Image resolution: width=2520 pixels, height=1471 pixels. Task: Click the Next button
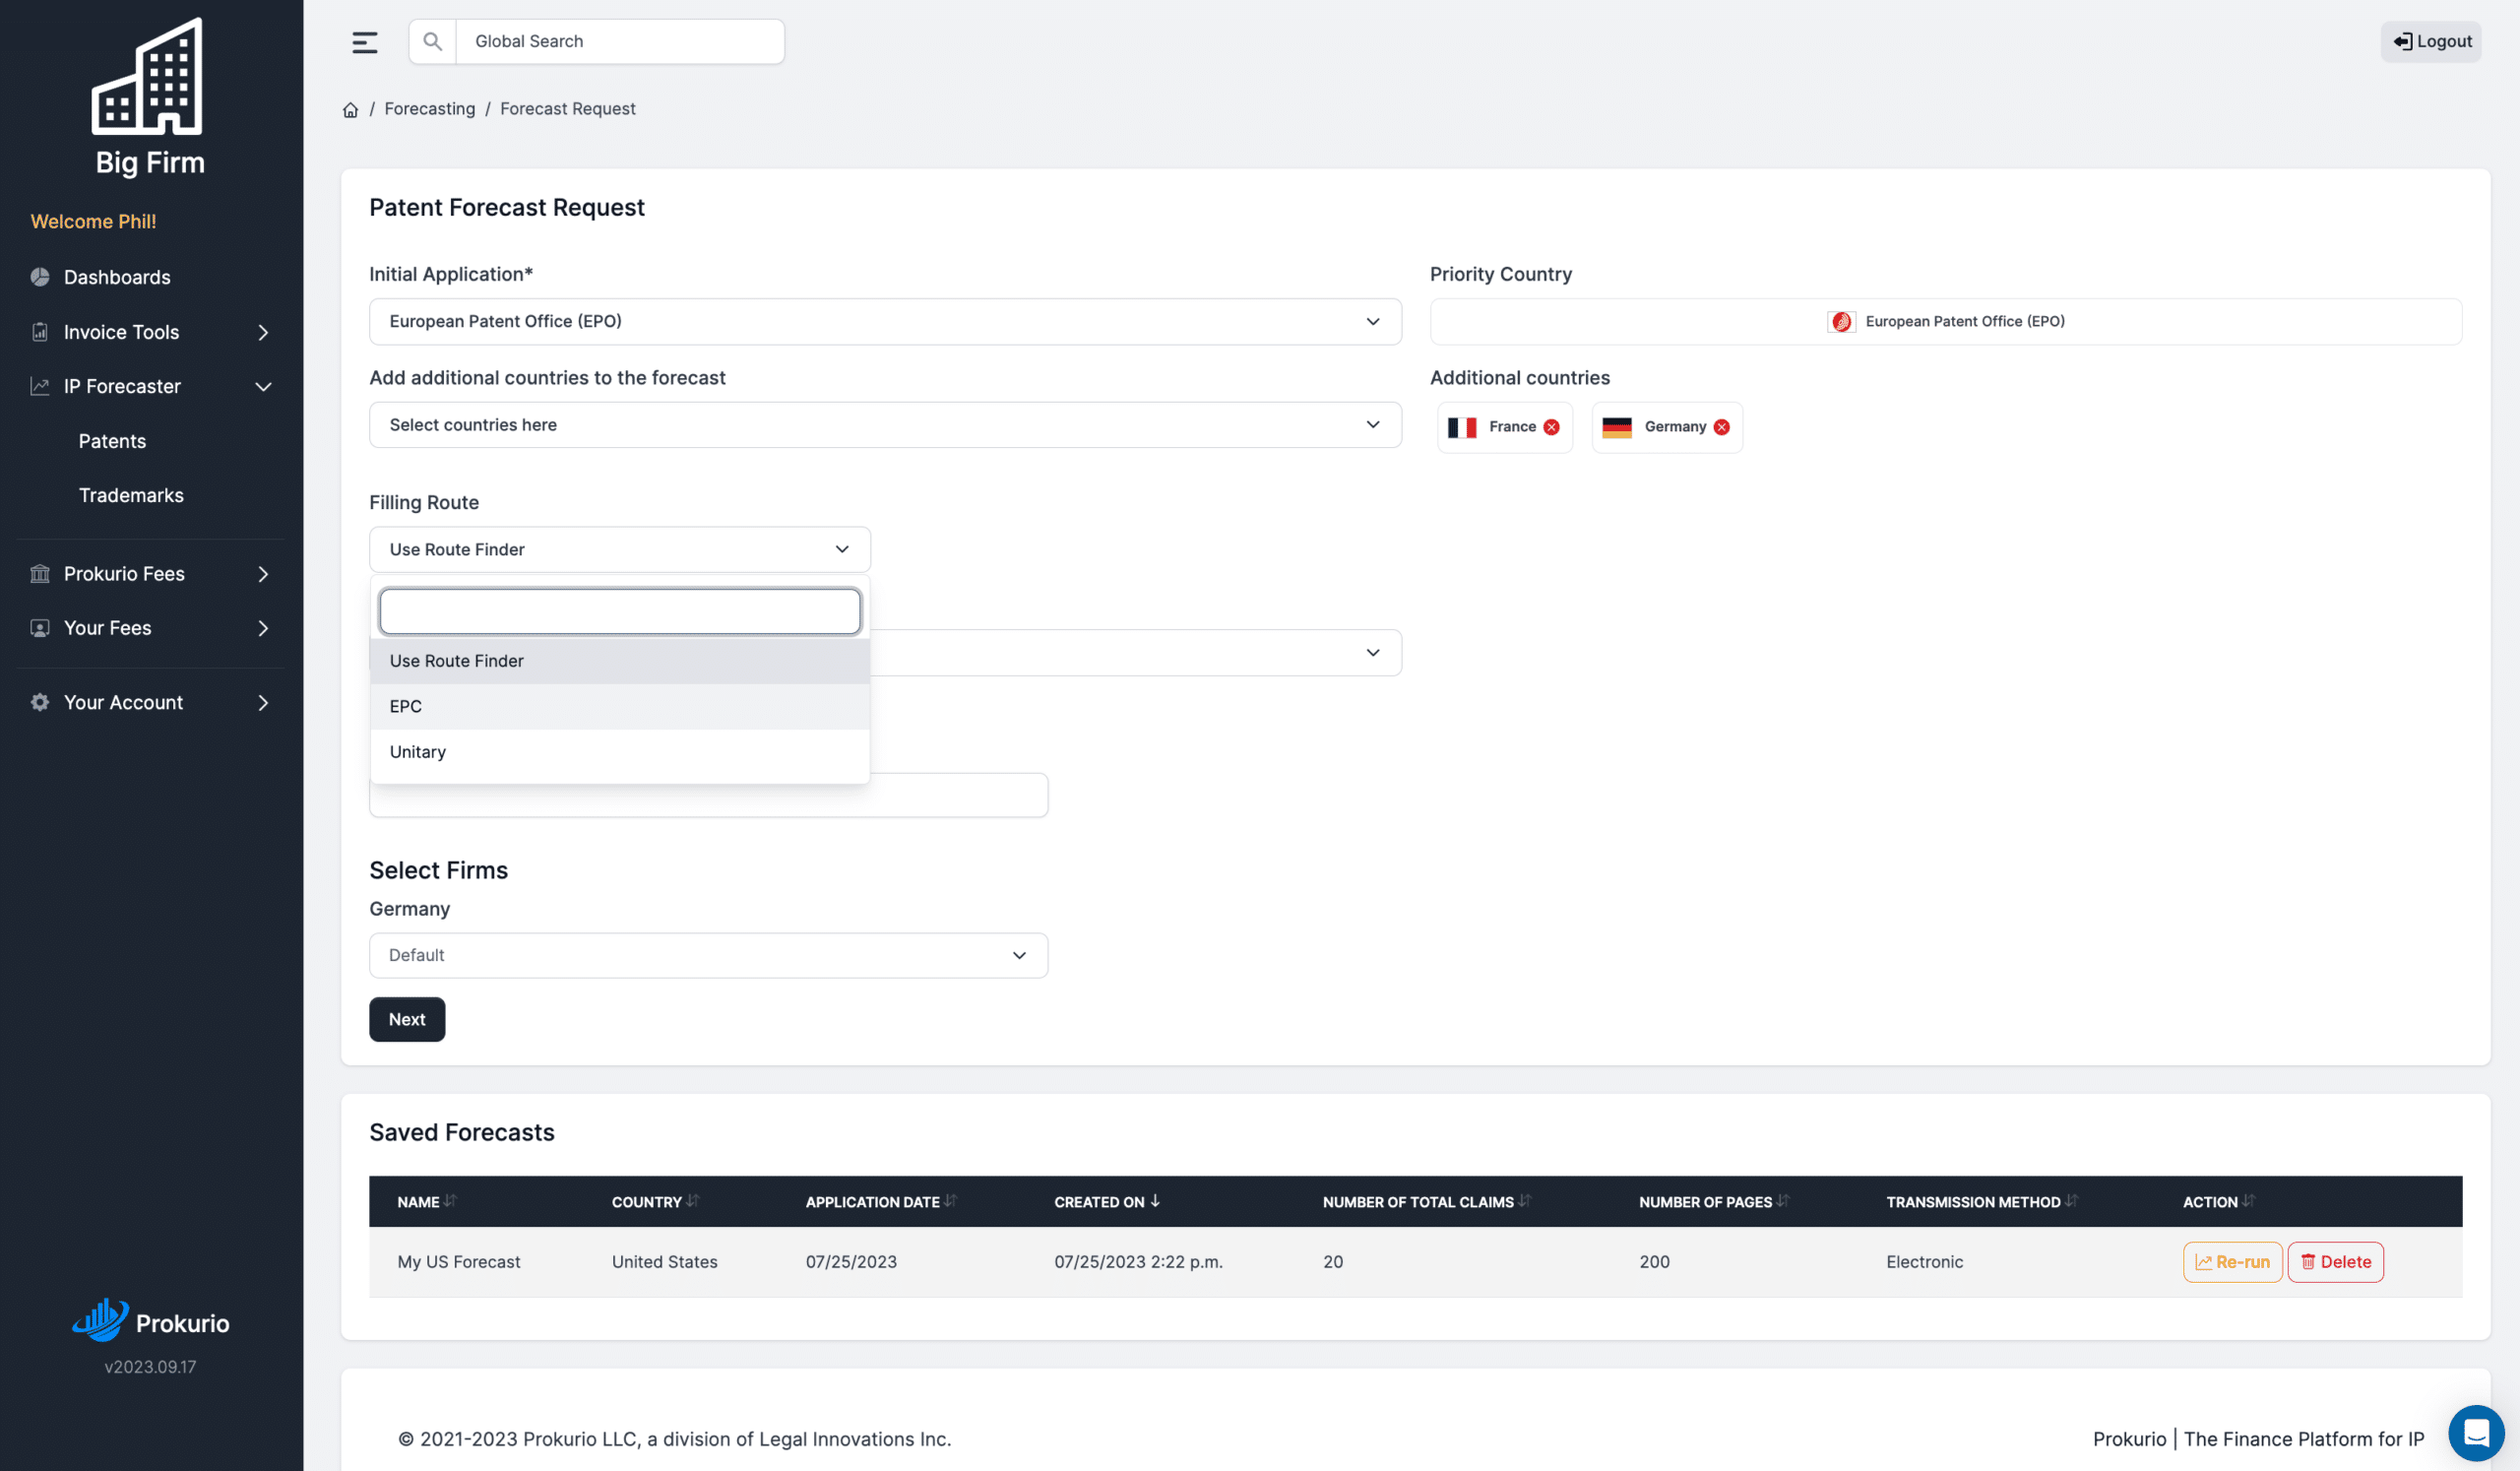[x=407, y=1019]
